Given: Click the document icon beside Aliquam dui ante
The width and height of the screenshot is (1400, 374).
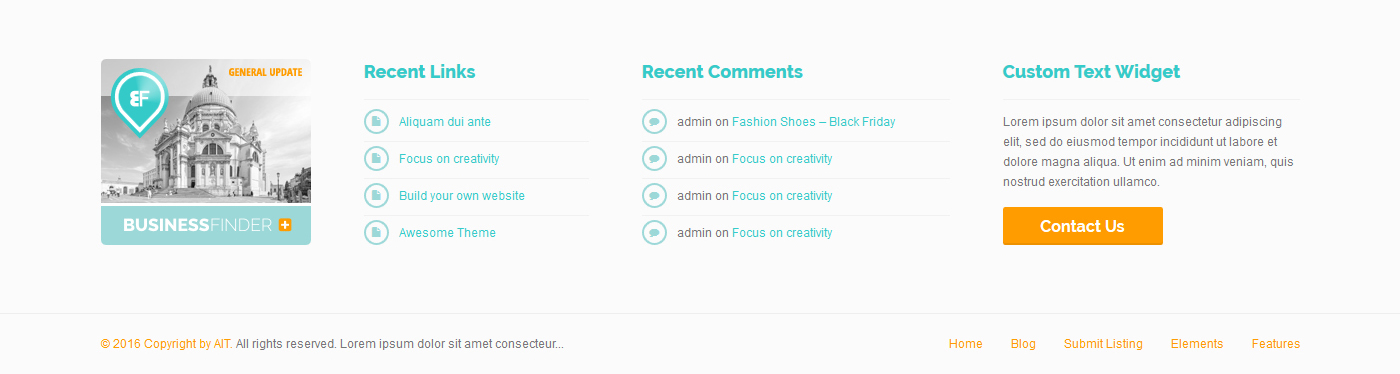Looking at the screenshot, I should (x=376, y=121).
